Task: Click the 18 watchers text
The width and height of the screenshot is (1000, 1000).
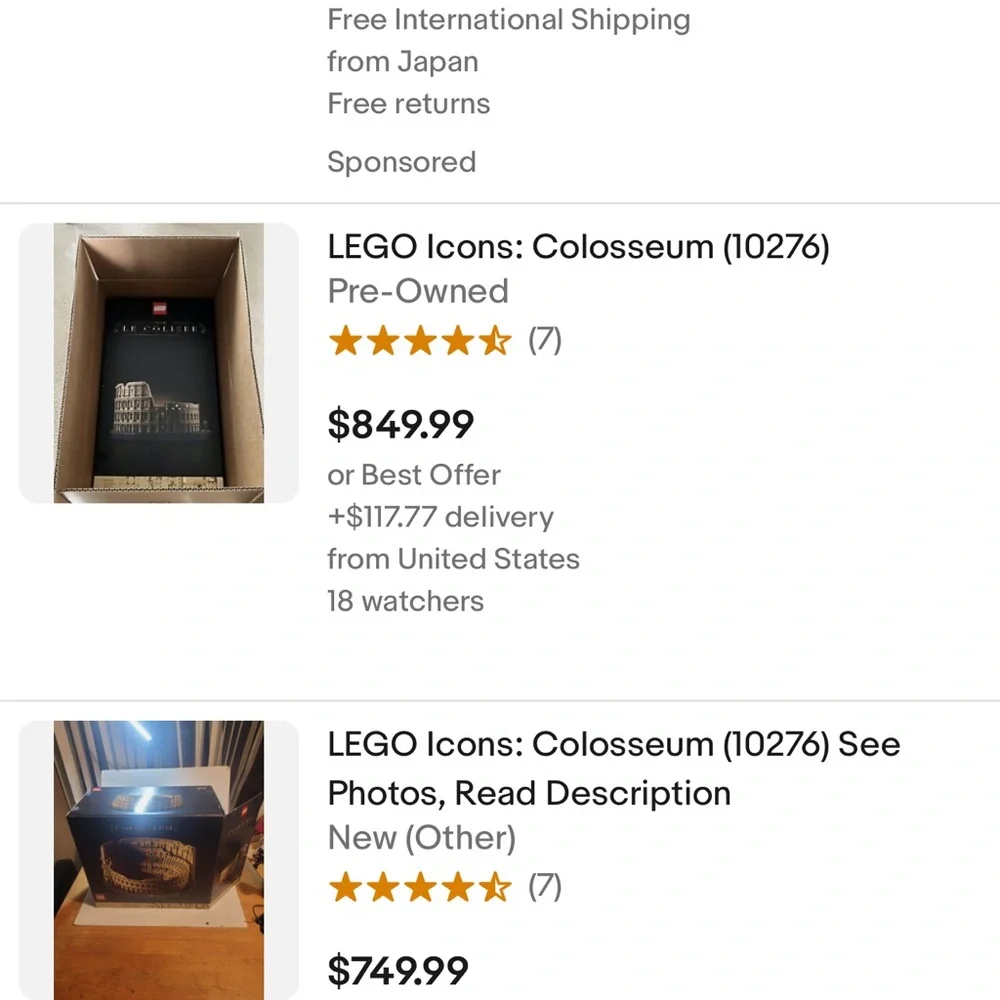Action: 405,601
